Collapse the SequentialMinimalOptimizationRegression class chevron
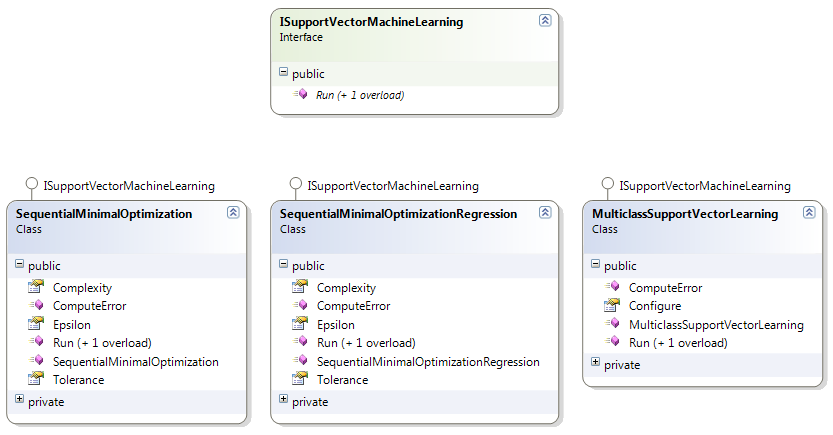 [545, 212]
